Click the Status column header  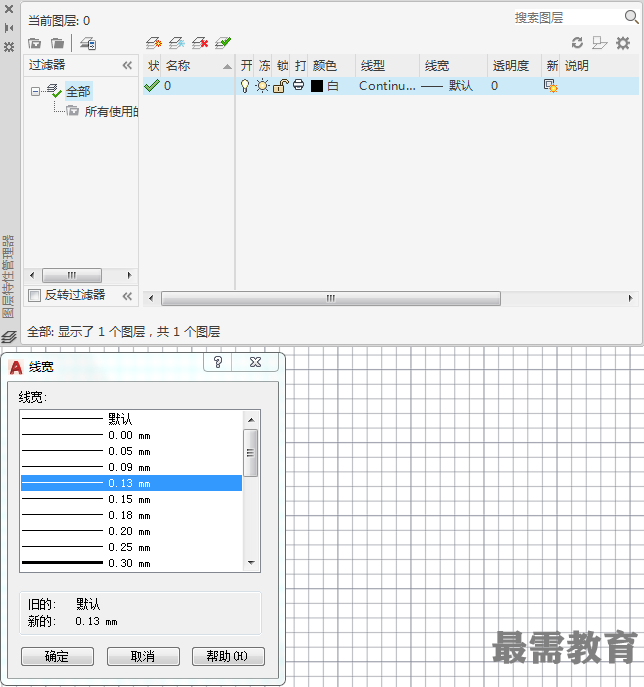(x=153, y=66)
